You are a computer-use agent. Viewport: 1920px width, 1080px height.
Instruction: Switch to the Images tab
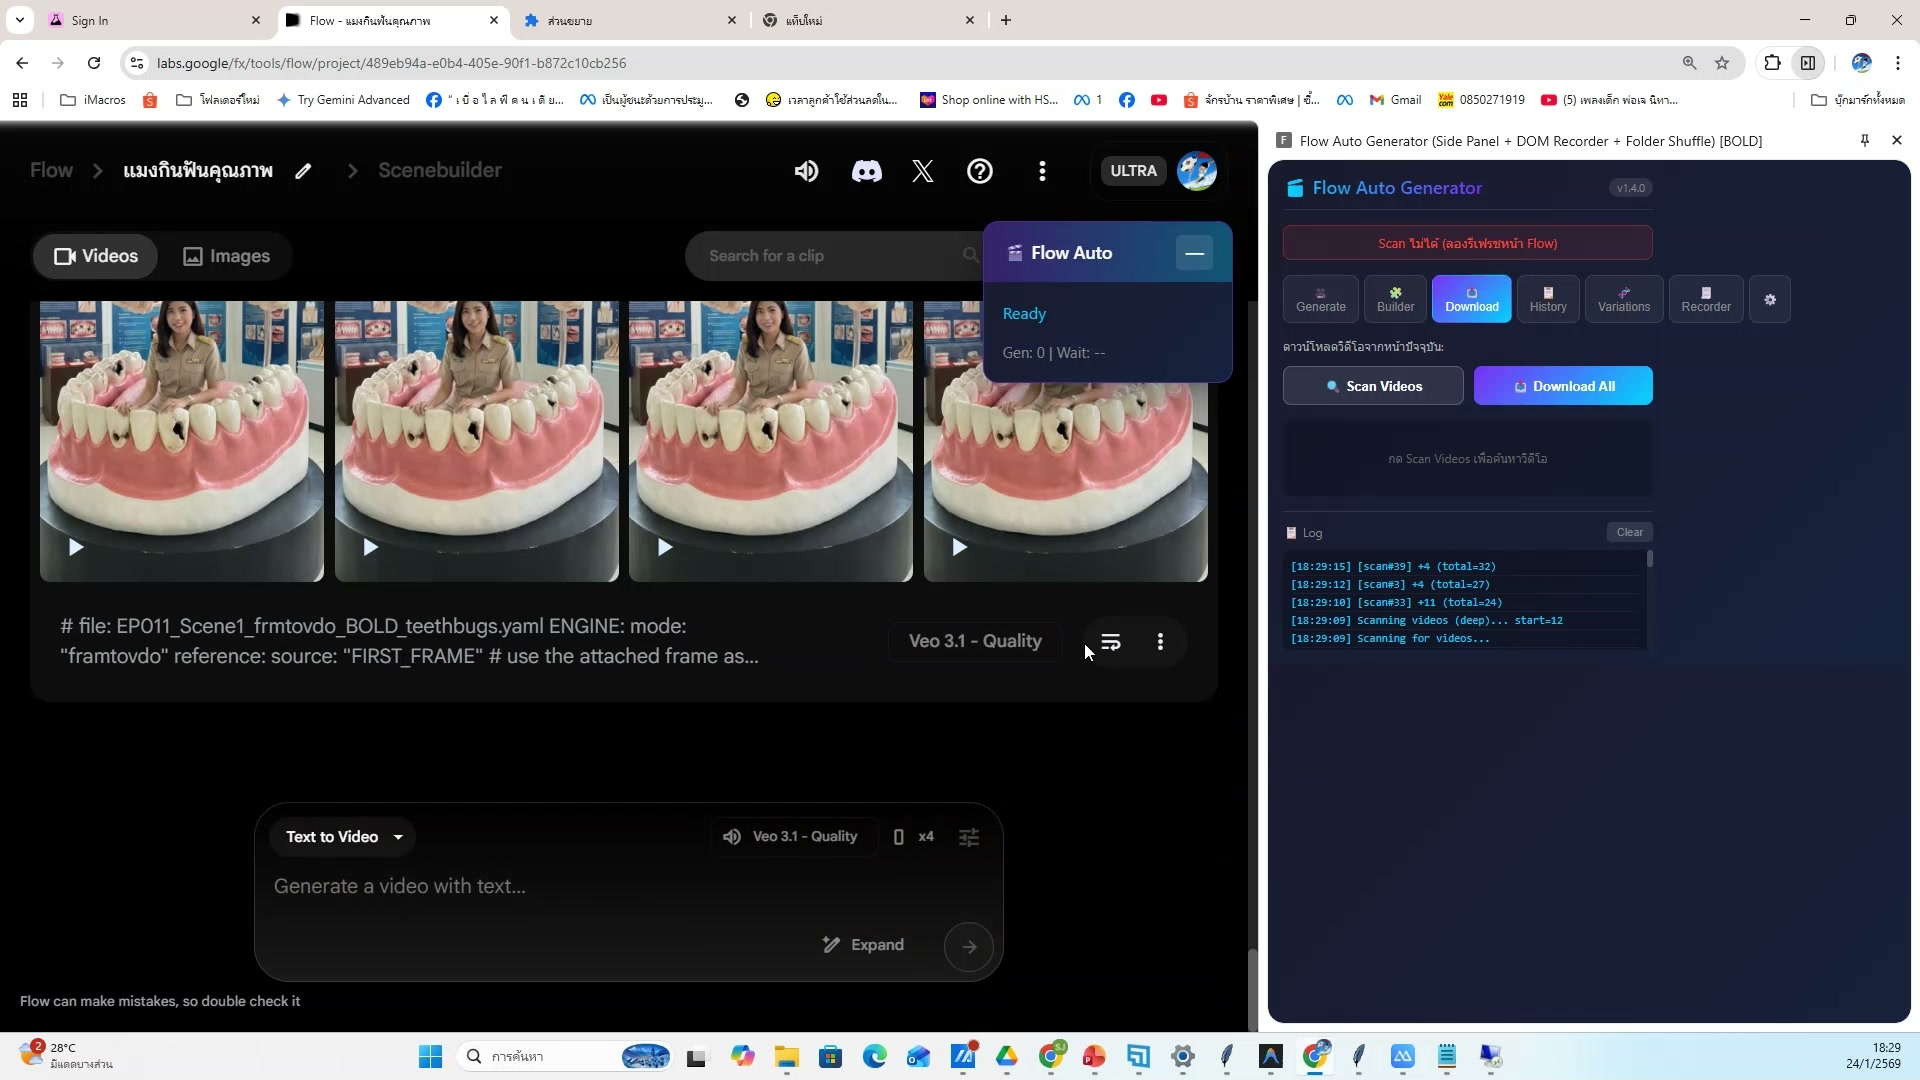[x=226, y=256]
